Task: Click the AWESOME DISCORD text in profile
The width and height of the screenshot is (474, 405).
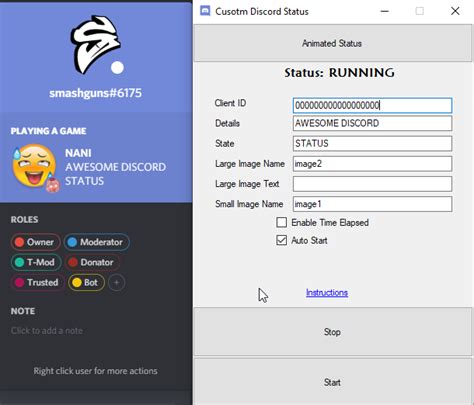Action: (x=115, y=167)
